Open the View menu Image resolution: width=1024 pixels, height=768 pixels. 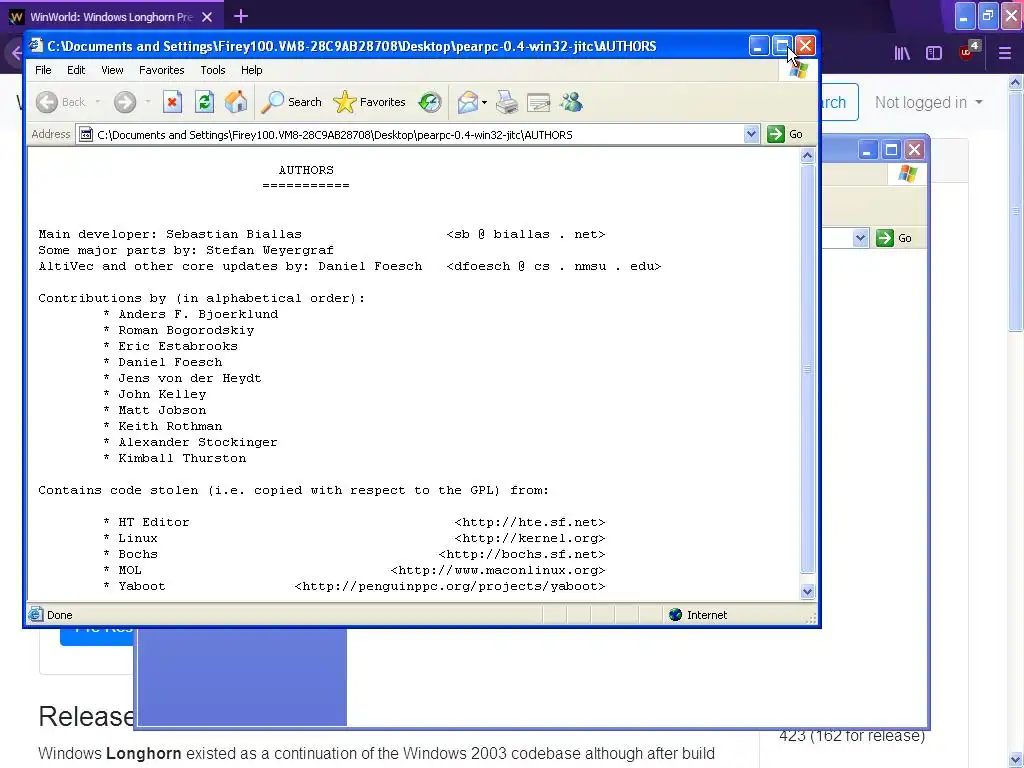[112, 70]
